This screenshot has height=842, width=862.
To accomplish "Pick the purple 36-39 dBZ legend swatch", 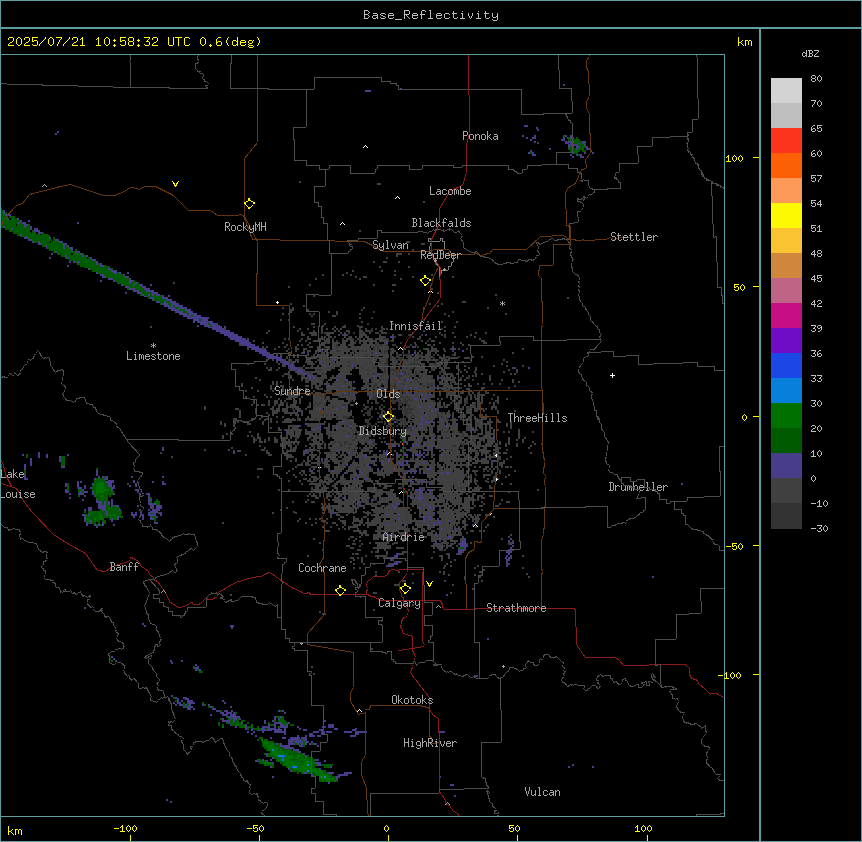I will click(x=786, y=341).
